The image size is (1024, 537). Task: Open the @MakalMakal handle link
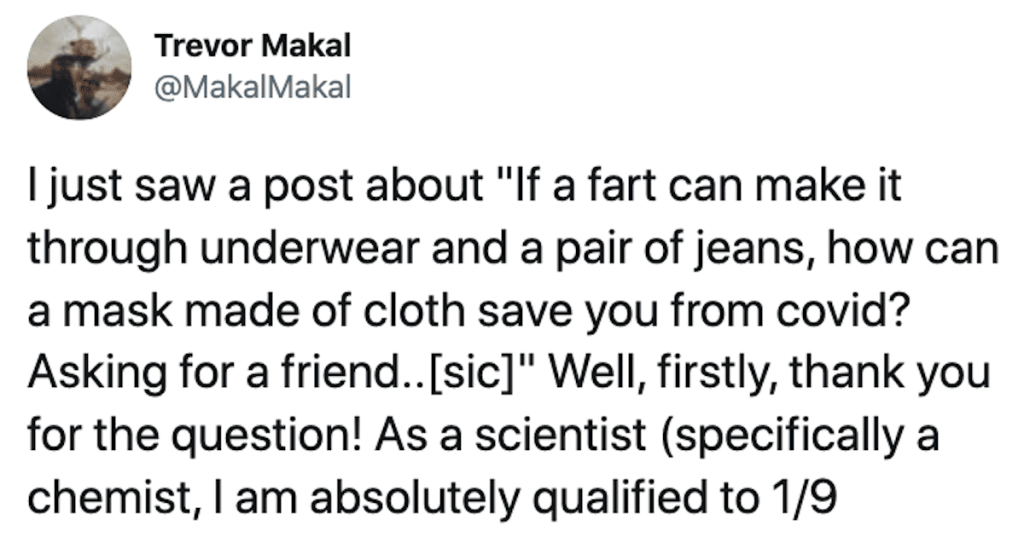253,87
